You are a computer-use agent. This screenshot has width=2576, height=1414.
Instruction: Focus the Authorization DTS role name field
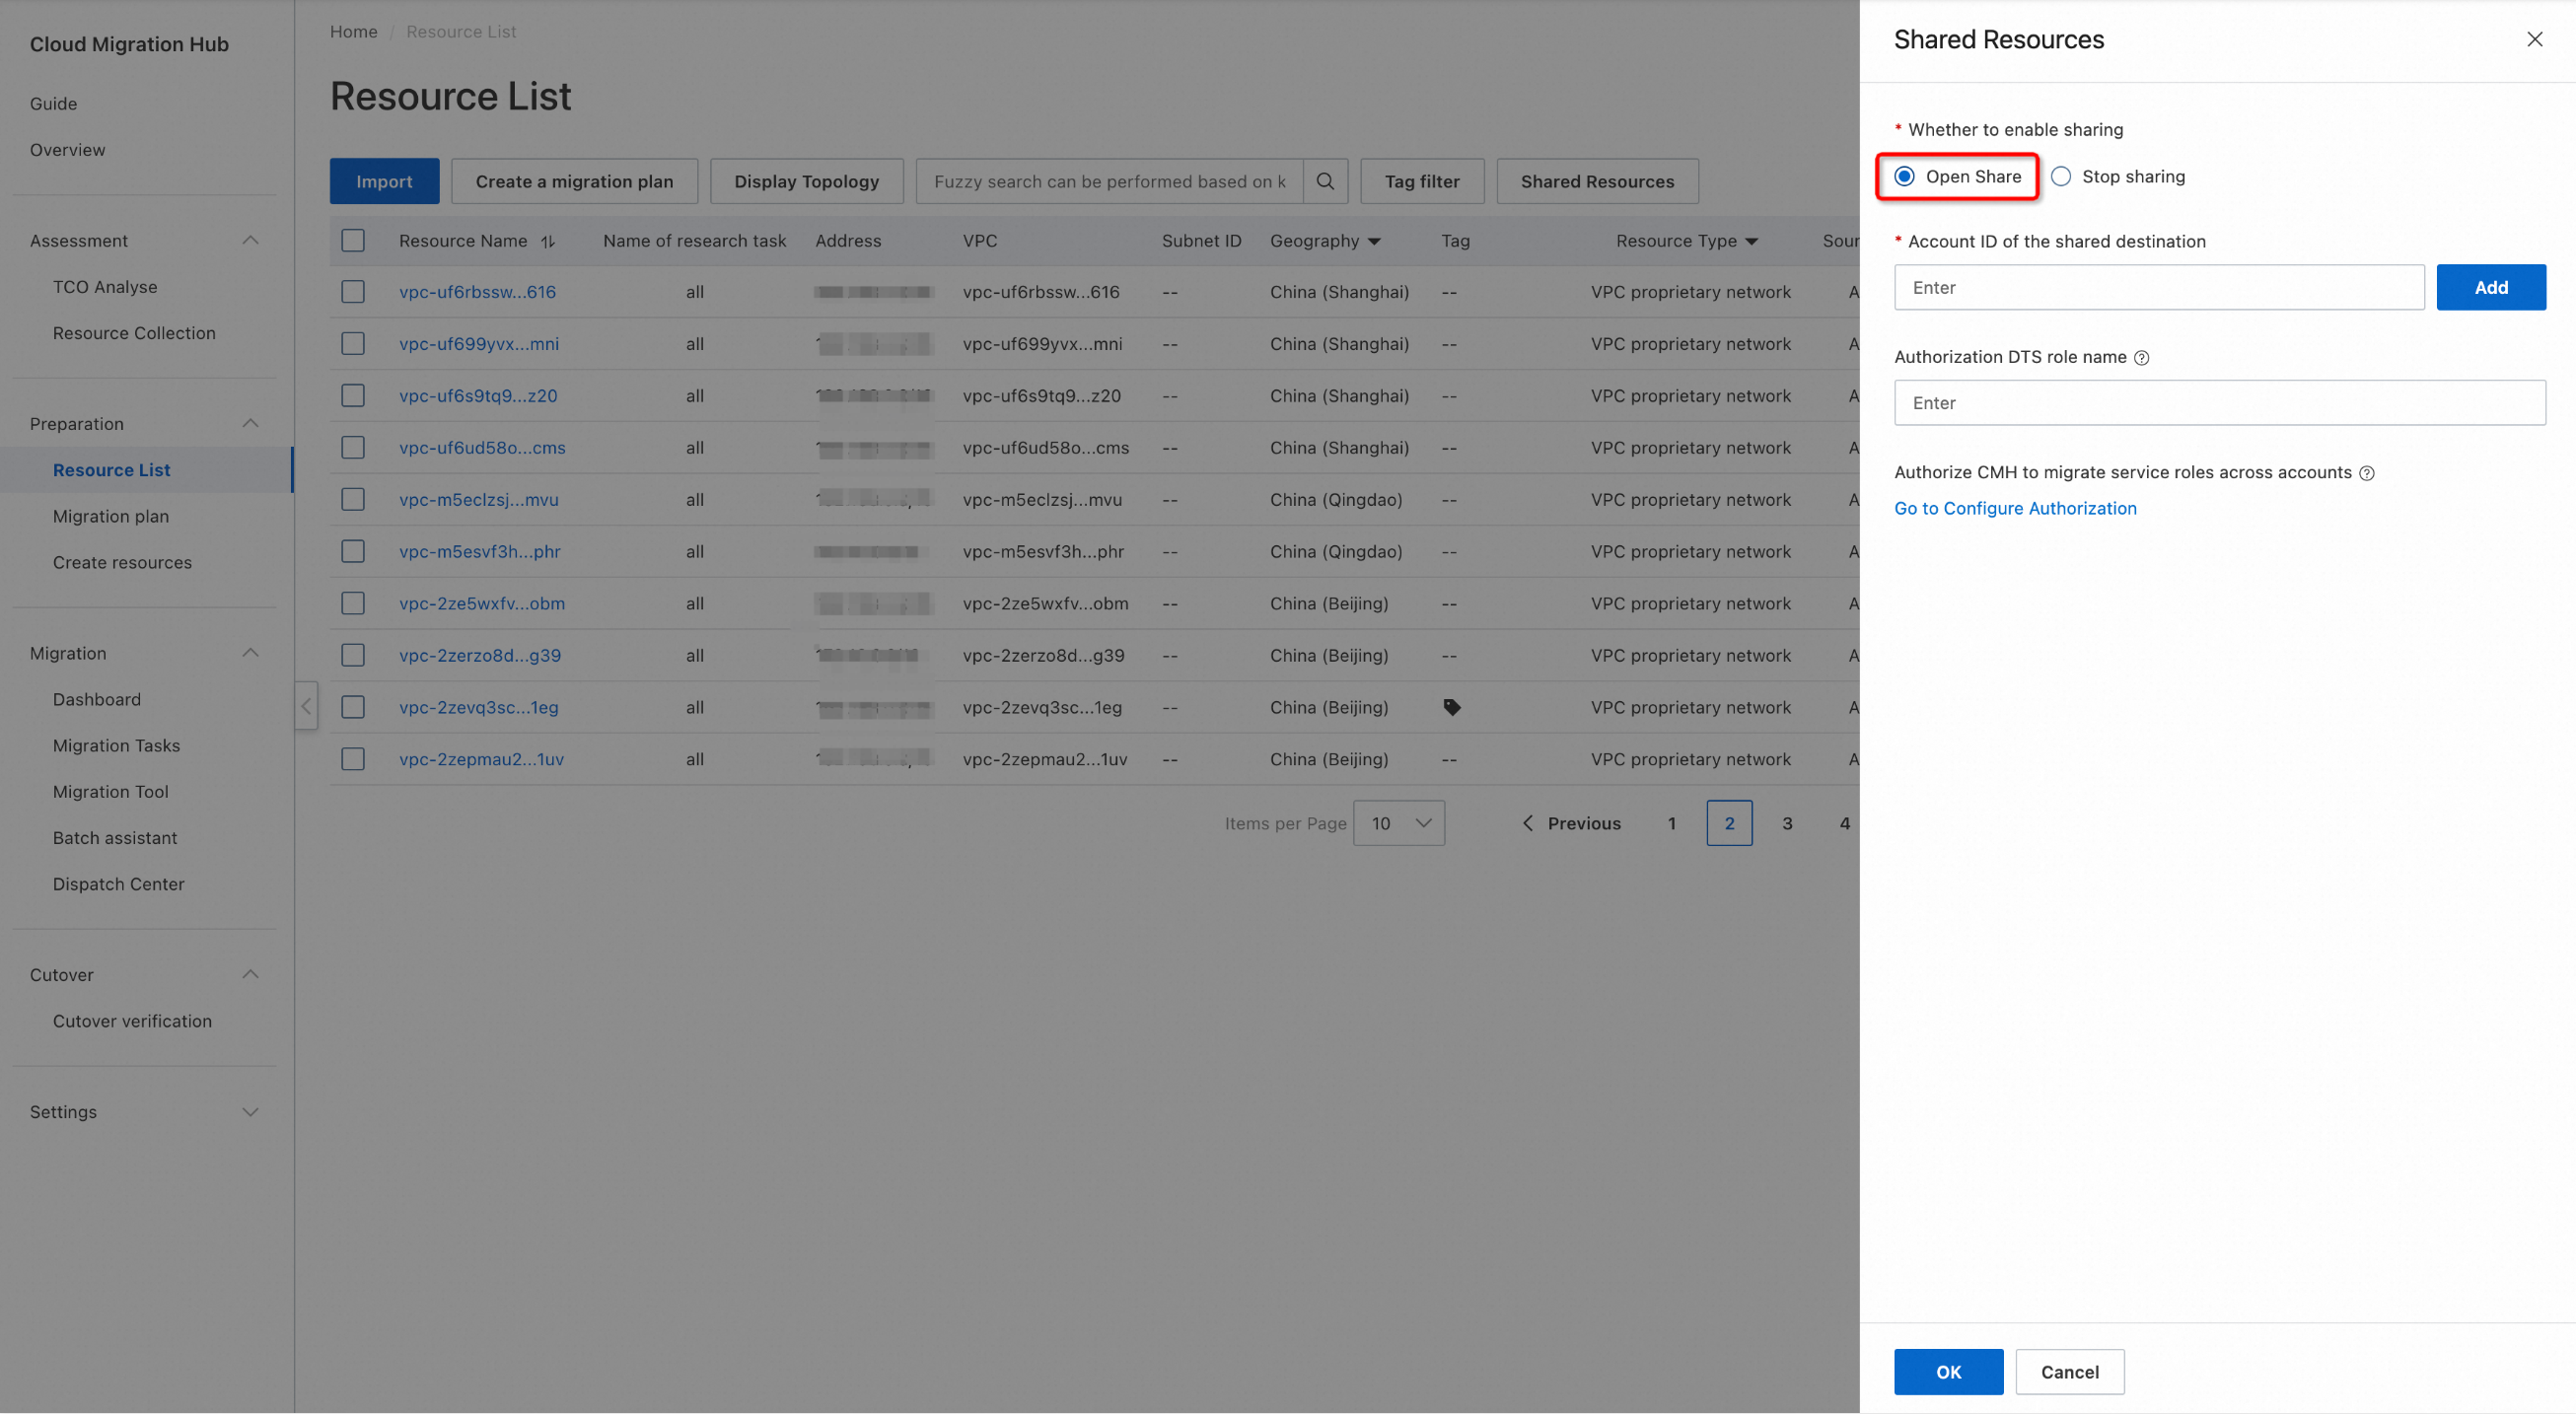click(x=2220, y=402)
